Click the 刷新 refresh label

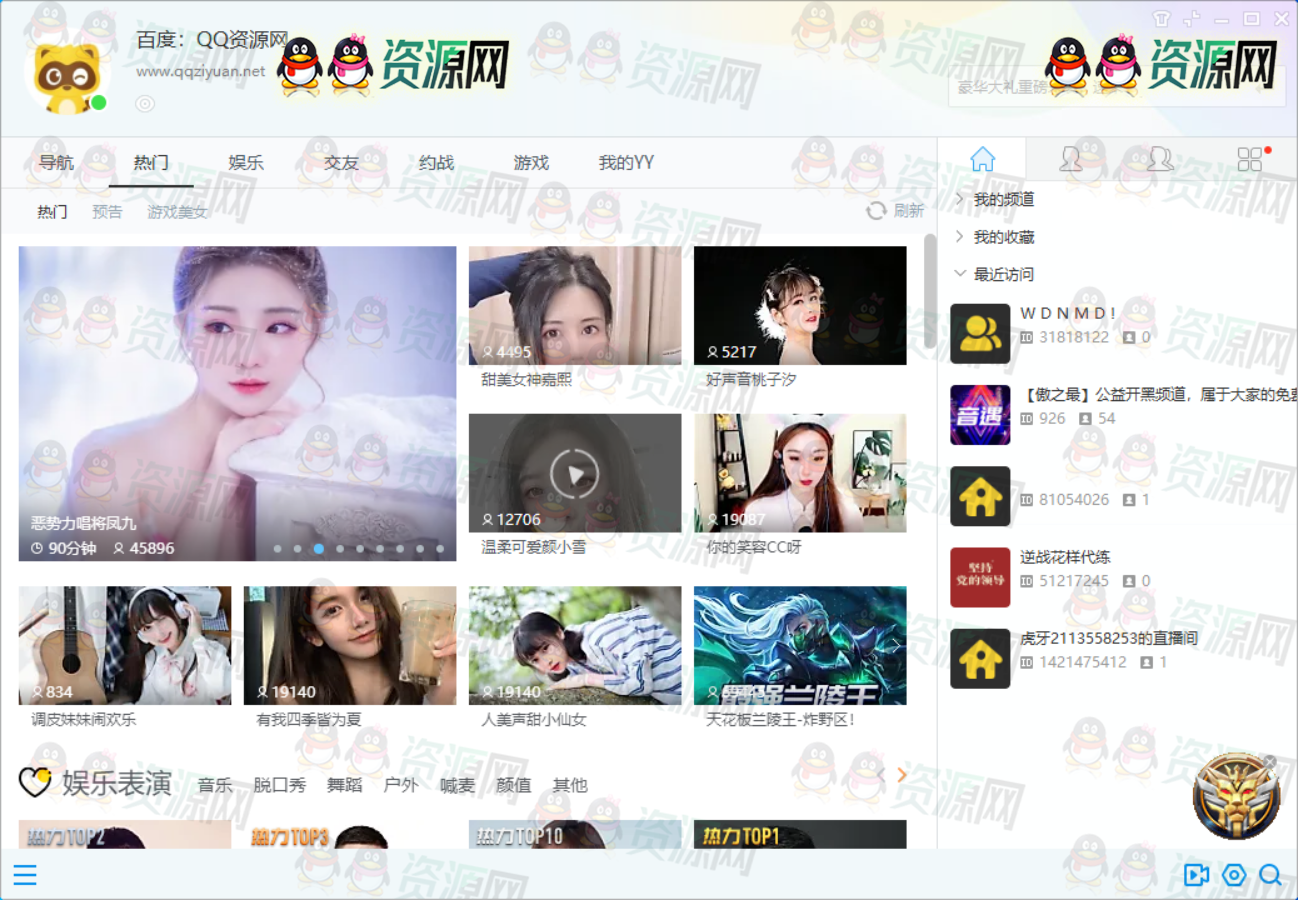point(909,211)
